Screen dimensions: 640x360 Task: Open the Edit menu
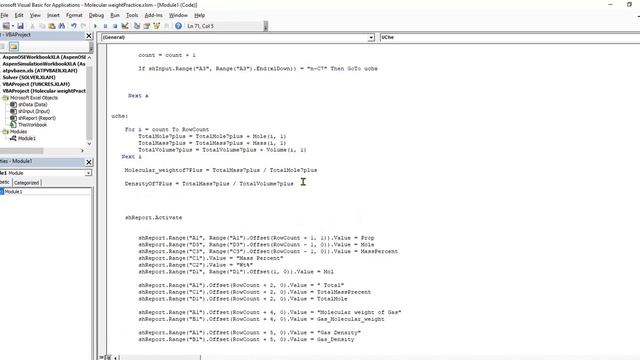coord(19,15)
